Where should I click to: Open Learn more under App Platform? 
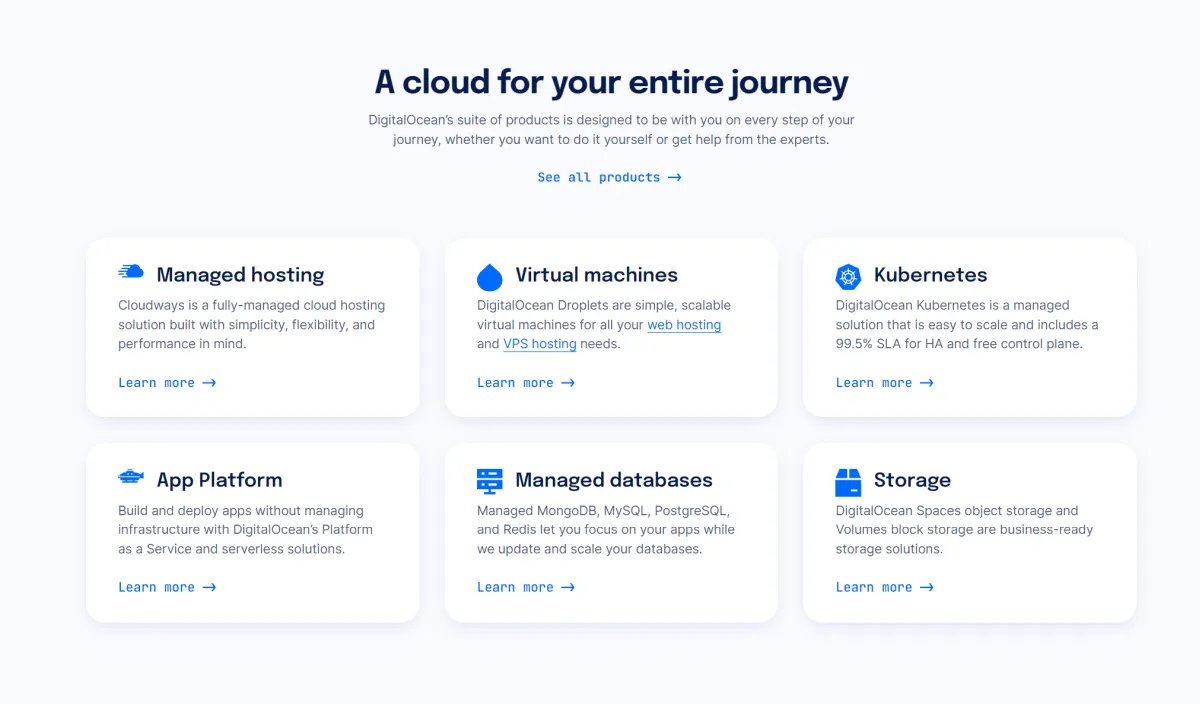click(167, 587)
